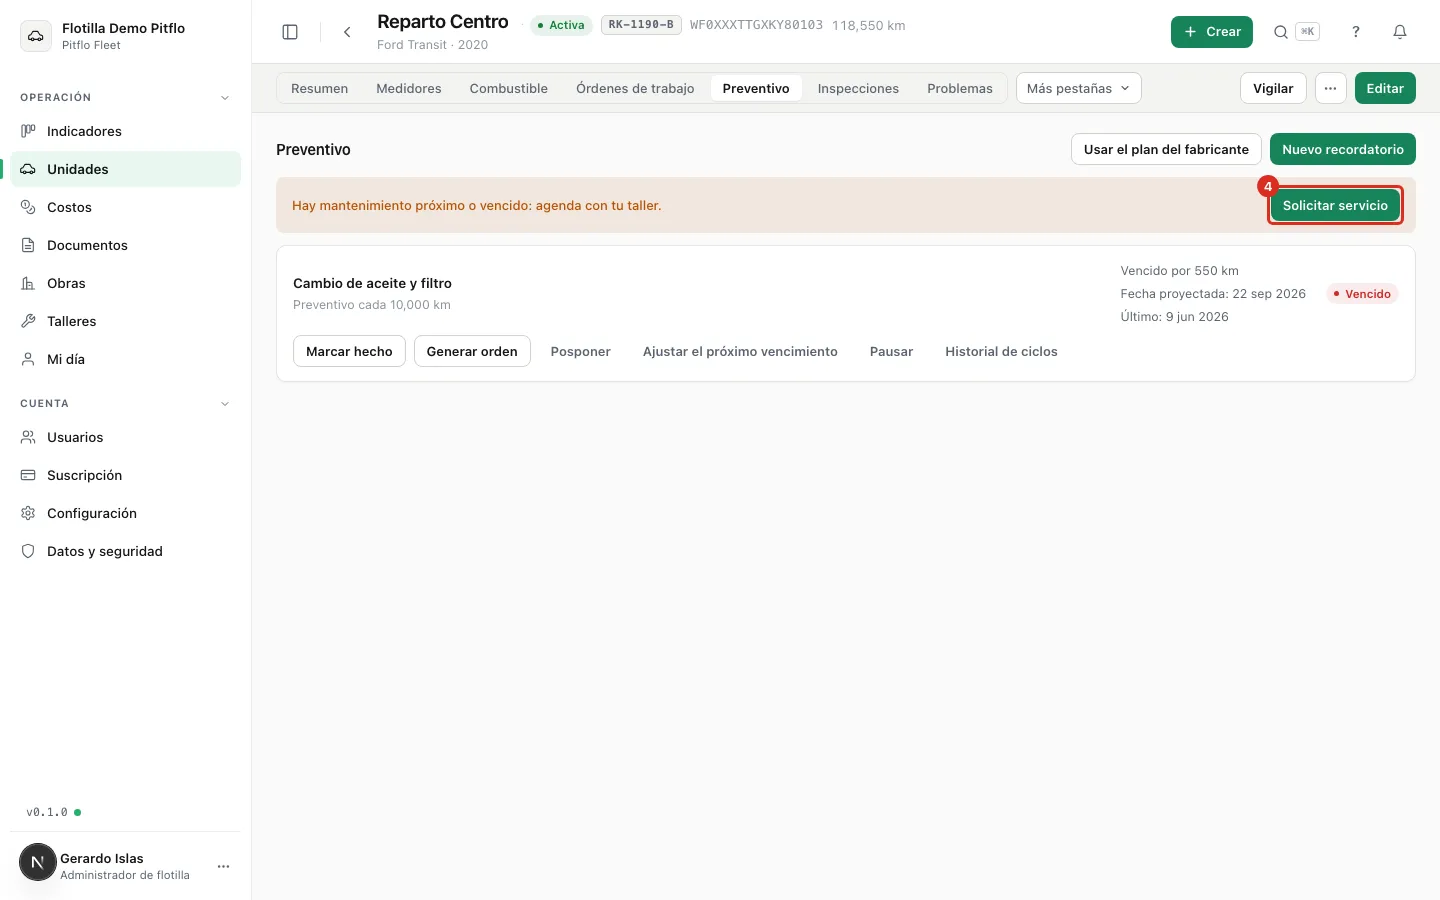Click the Configuración gear icon
This screenshot has height=900, width=1440.
28,513
